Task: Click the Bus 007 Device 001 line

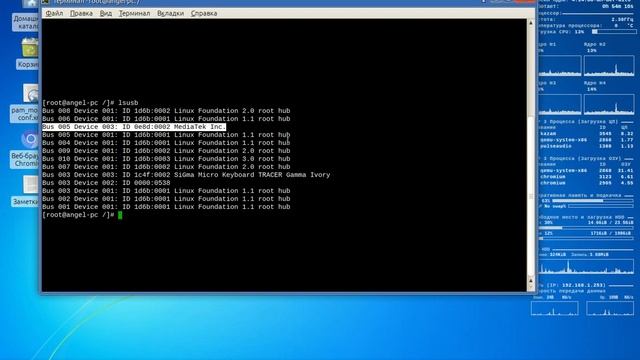Action: (x=166, y=167)
